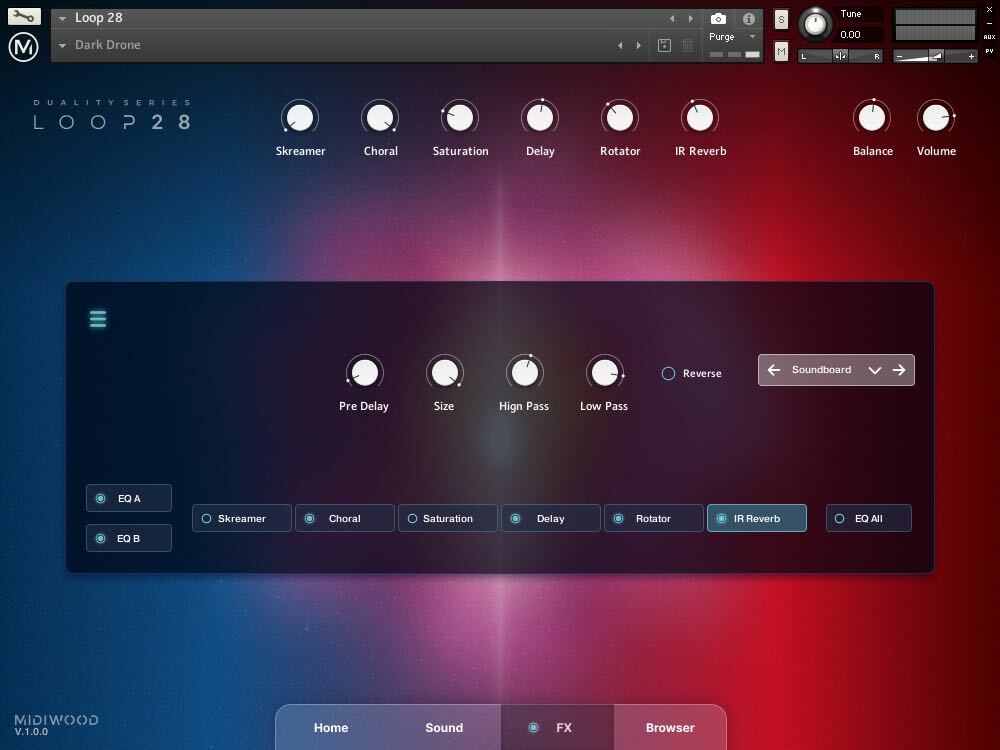The height and width of the screenshot is (750, 1000).
Task: Open the instrument info icon
Action: pyautogui.click(x=749, y=18)
